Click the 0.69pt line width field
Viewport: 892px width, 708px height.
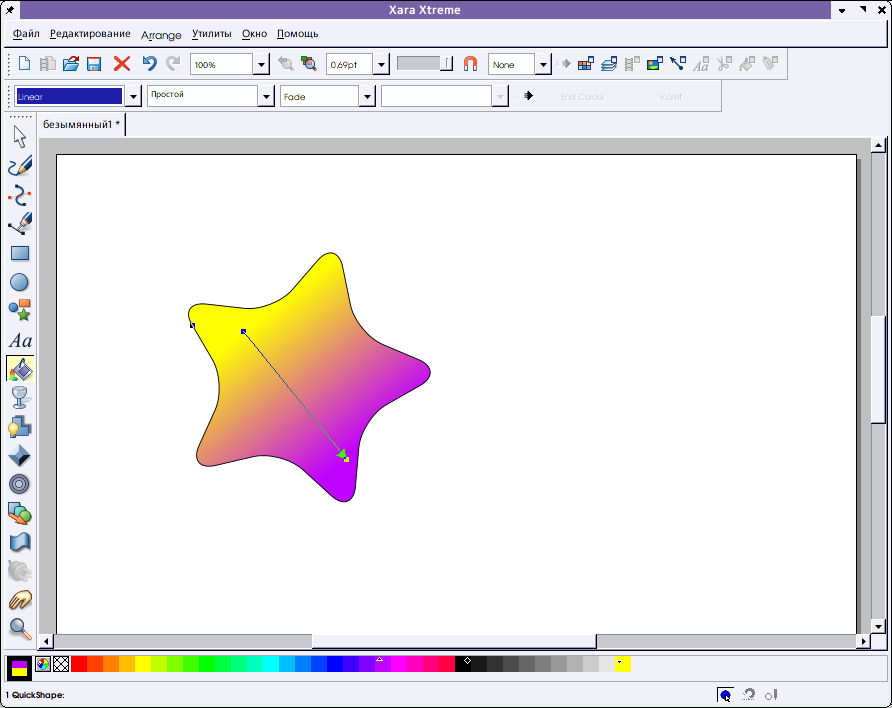pos(349,64)
